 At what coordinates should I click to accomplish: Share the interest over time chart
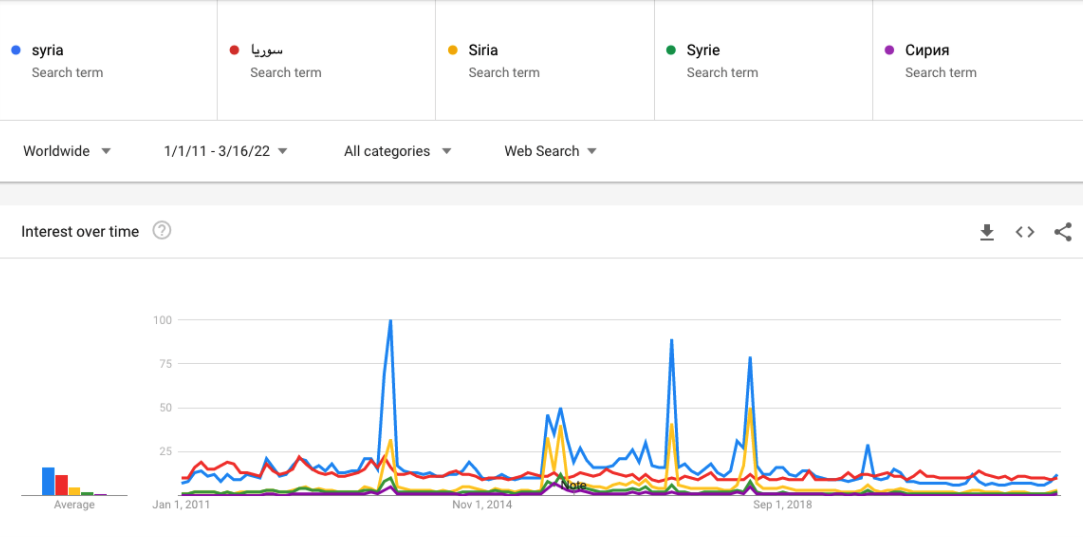point(1063,232)
